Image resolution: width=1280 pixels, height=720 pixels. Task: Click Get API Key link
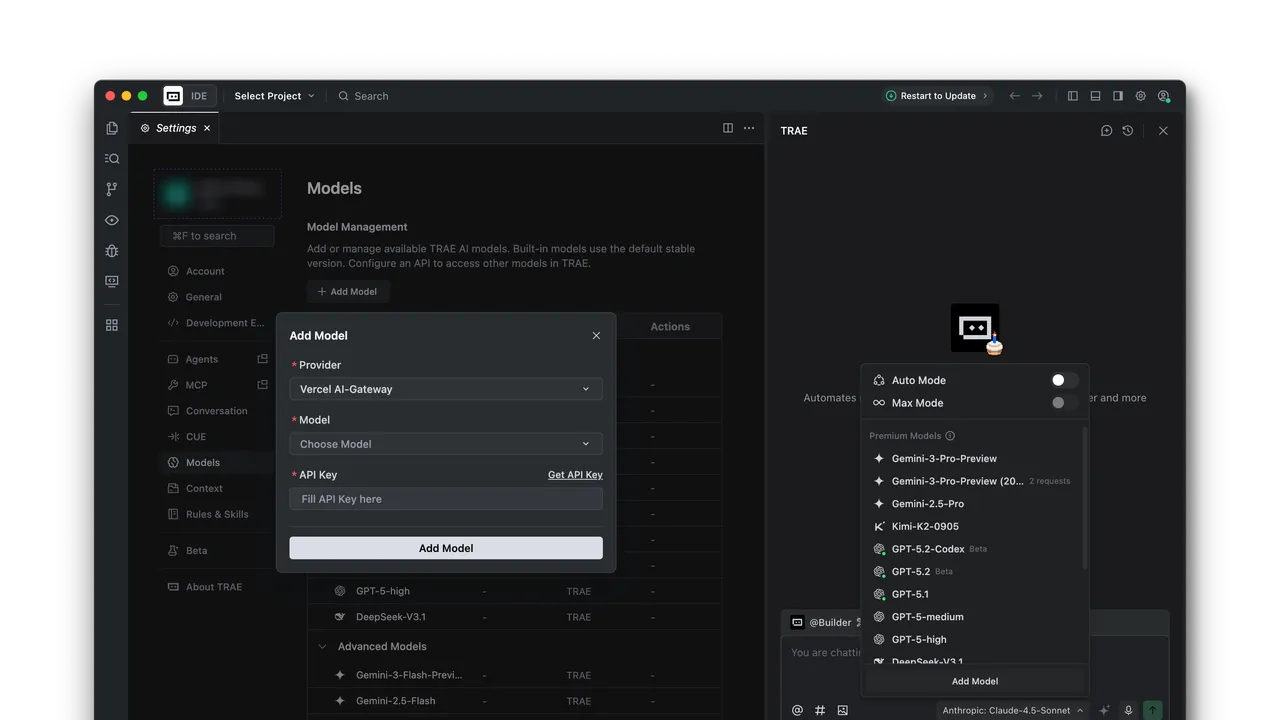click(x=575, y=475)
